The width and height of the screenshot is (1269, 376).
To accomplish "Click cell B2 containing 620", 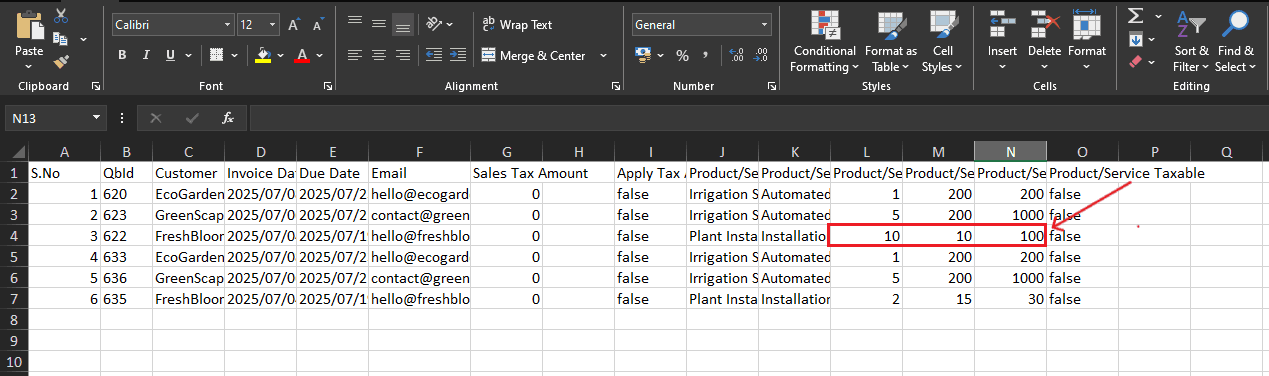I will [x=127, y=194].
